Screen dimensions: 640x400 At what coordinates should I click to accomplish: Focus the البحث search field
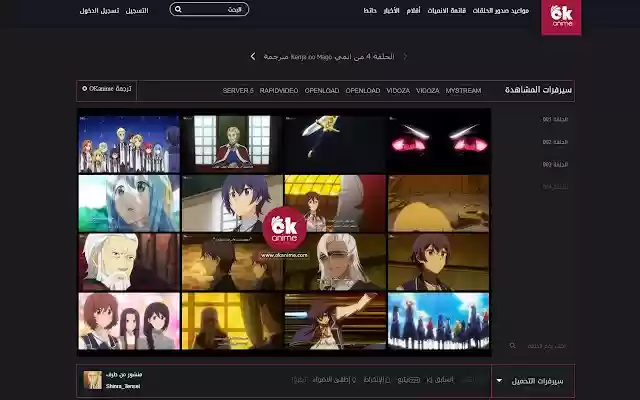pyautogui.click(x=209, y=9)
